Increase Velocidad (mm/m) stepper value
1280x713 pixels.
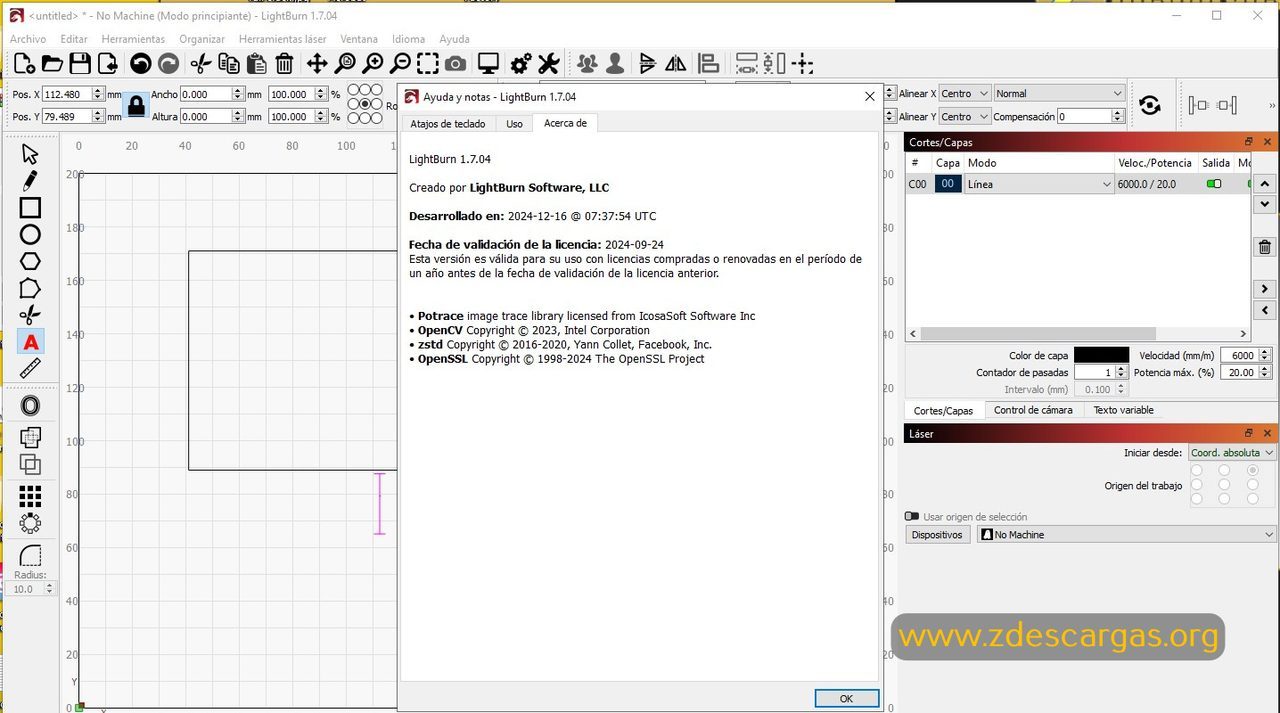click(x=1265, y=352)
